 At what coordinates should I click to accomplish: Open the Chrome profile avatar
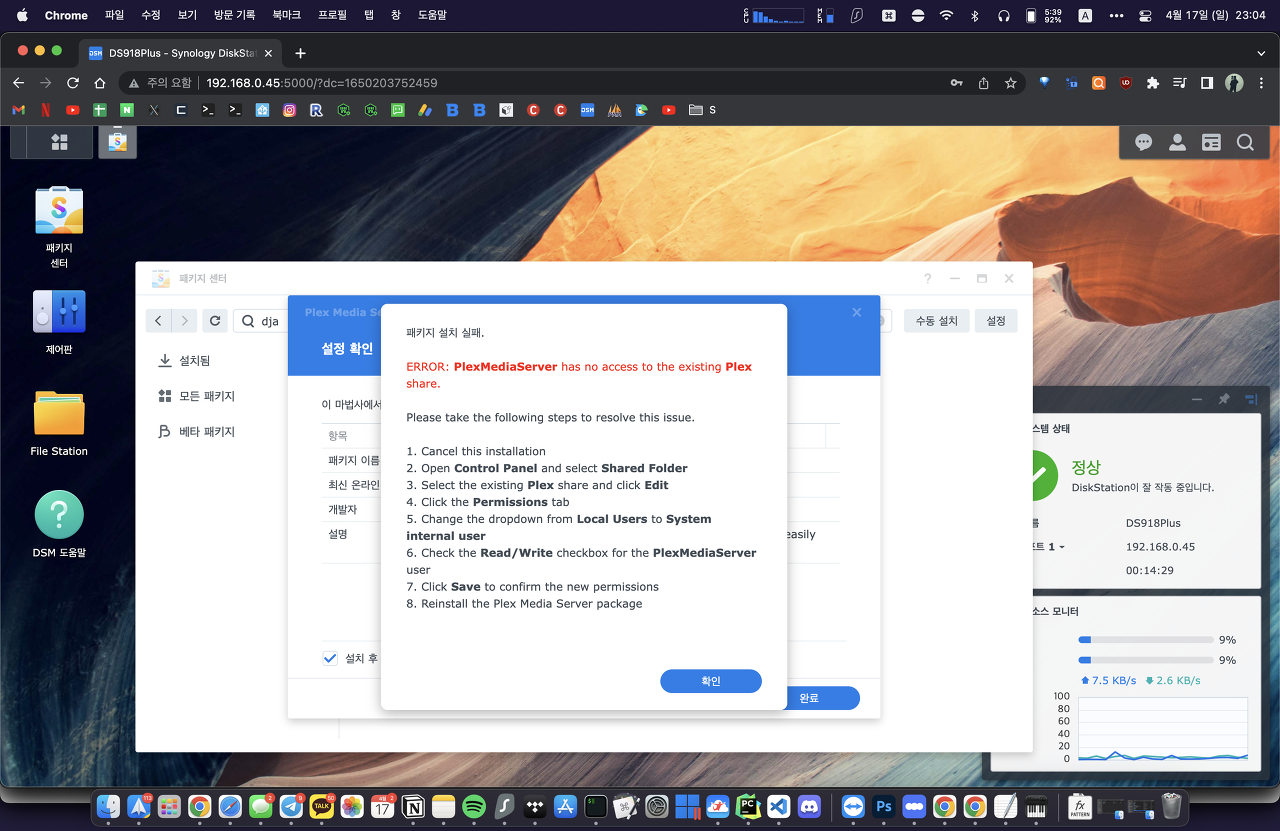pyautogui.click(x=1234, y=83)
